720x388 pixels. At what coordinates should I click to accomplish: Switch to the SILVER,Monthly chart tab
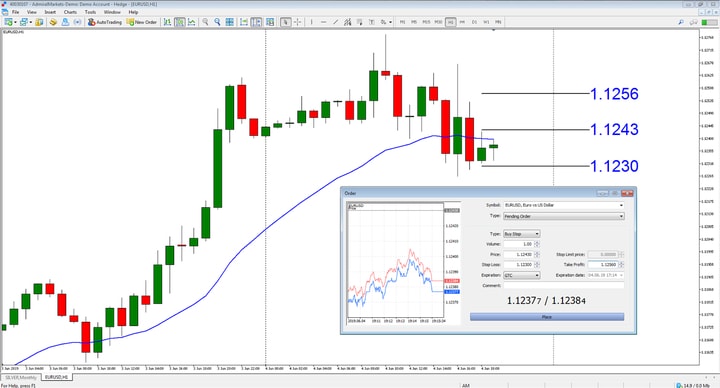21,377
